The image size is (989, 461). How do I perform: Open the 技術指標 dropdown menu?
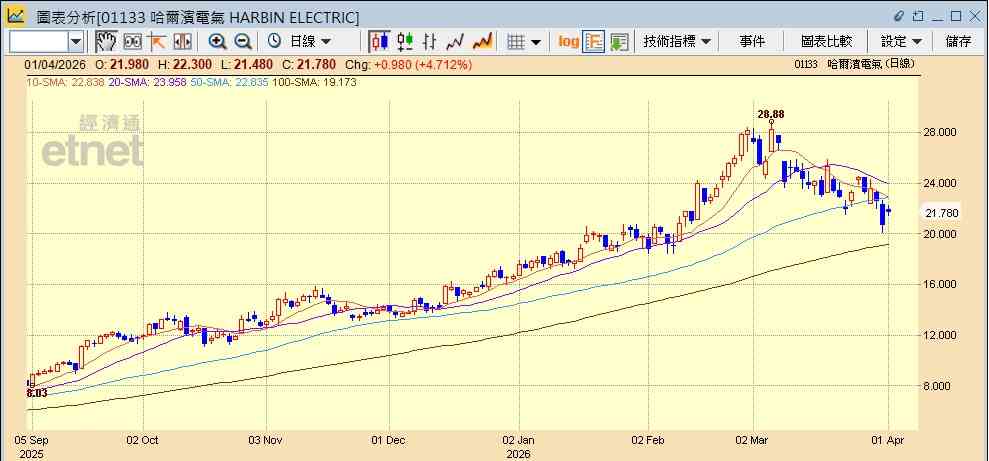677,42
